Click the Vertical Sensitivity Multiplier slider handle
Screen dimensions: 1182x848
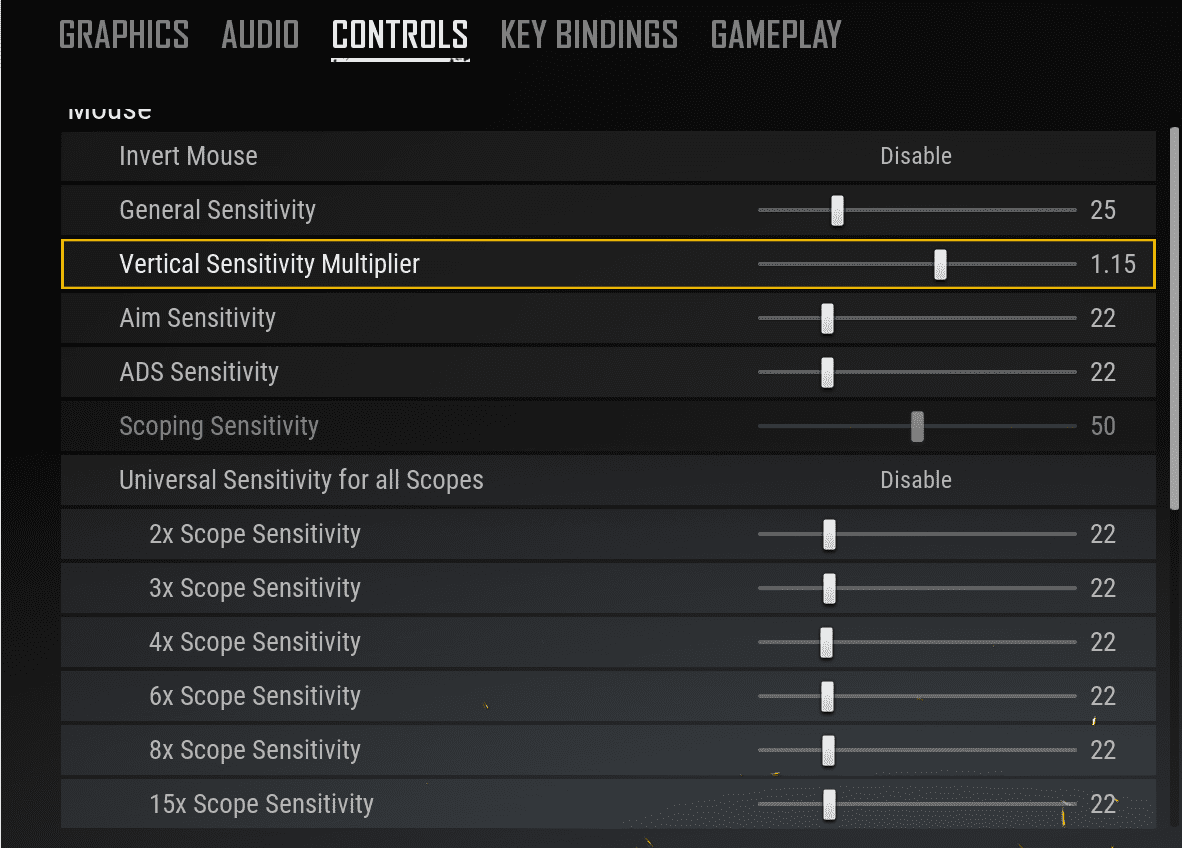940,264
